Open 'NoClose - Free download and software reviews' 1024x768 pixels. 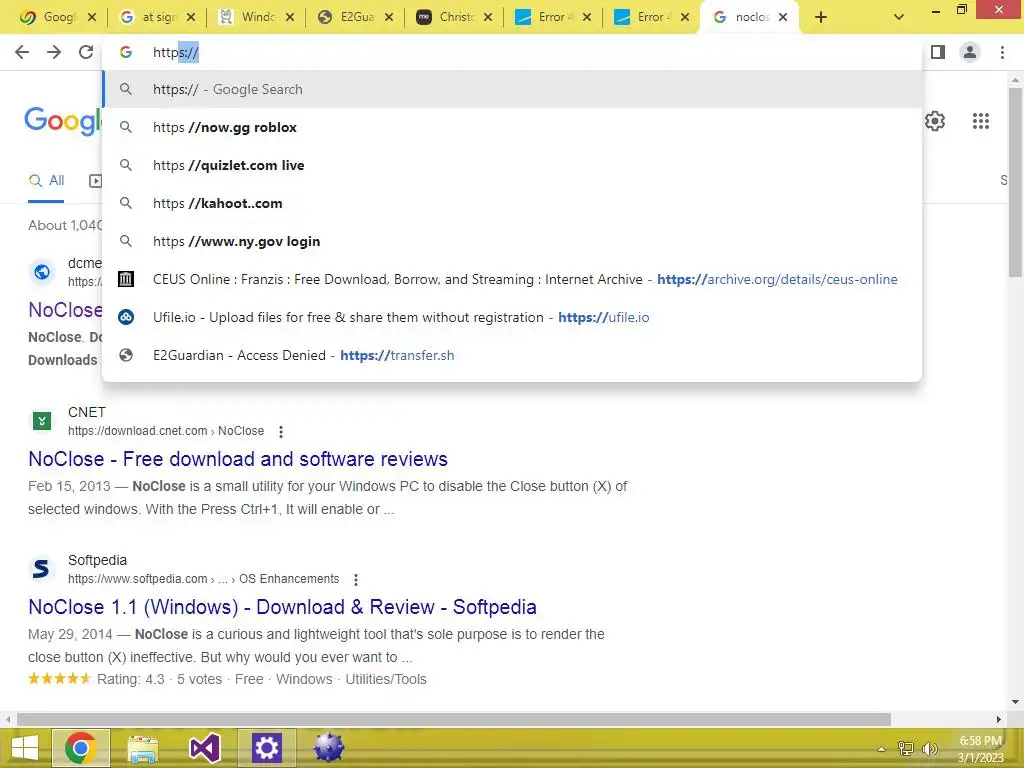238,459
